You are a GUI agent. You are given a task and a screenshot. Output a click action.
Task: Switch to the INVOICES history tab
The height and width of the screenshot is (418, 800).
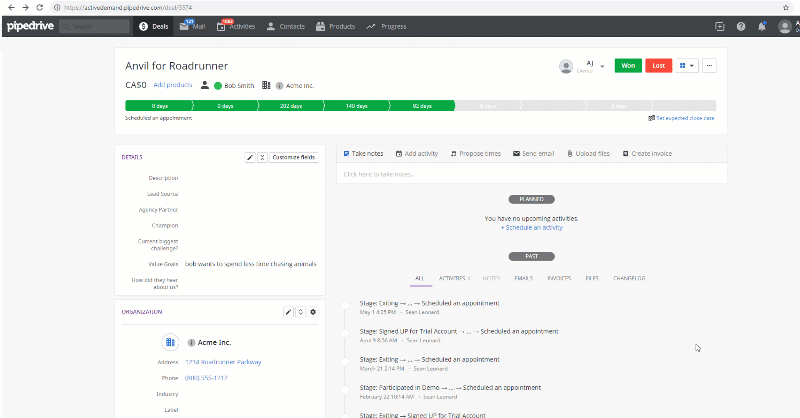point(559,278)
